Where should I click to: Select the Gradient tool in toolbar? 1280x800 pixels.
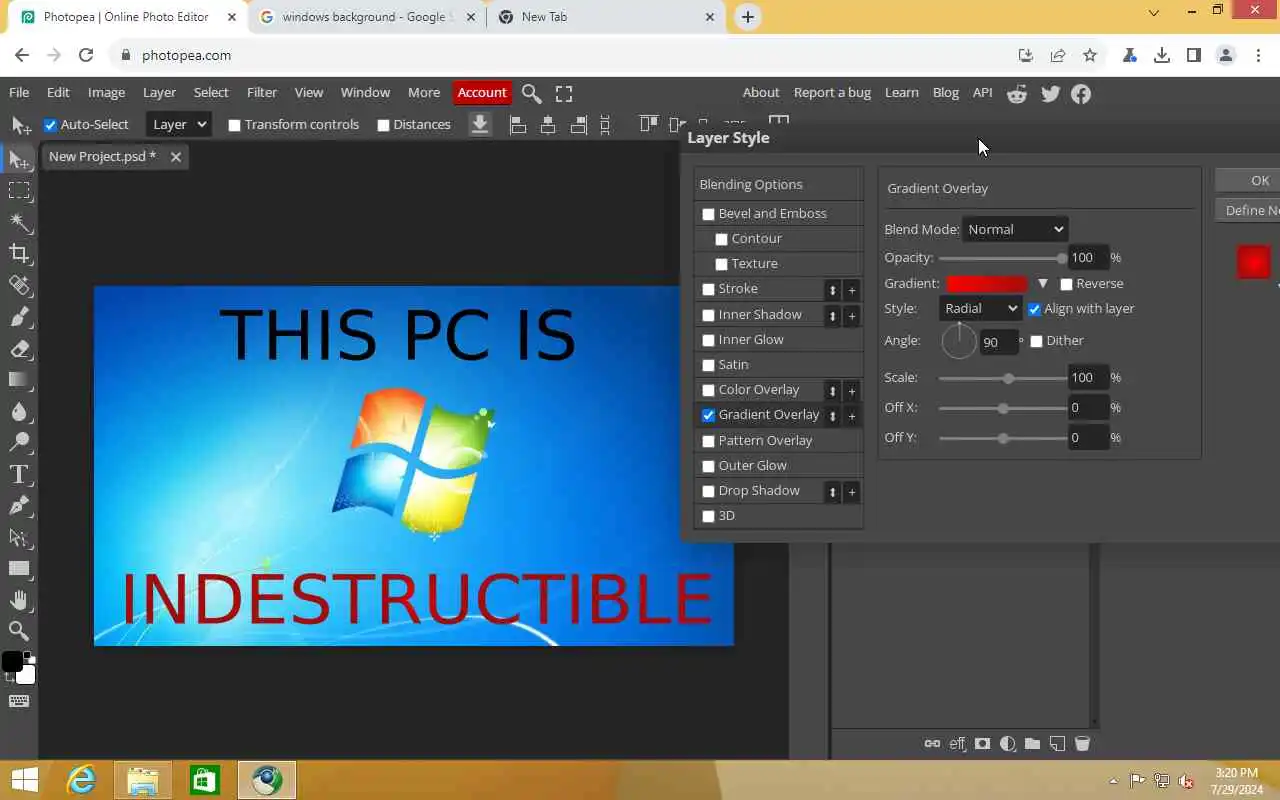tap(19, 380)
